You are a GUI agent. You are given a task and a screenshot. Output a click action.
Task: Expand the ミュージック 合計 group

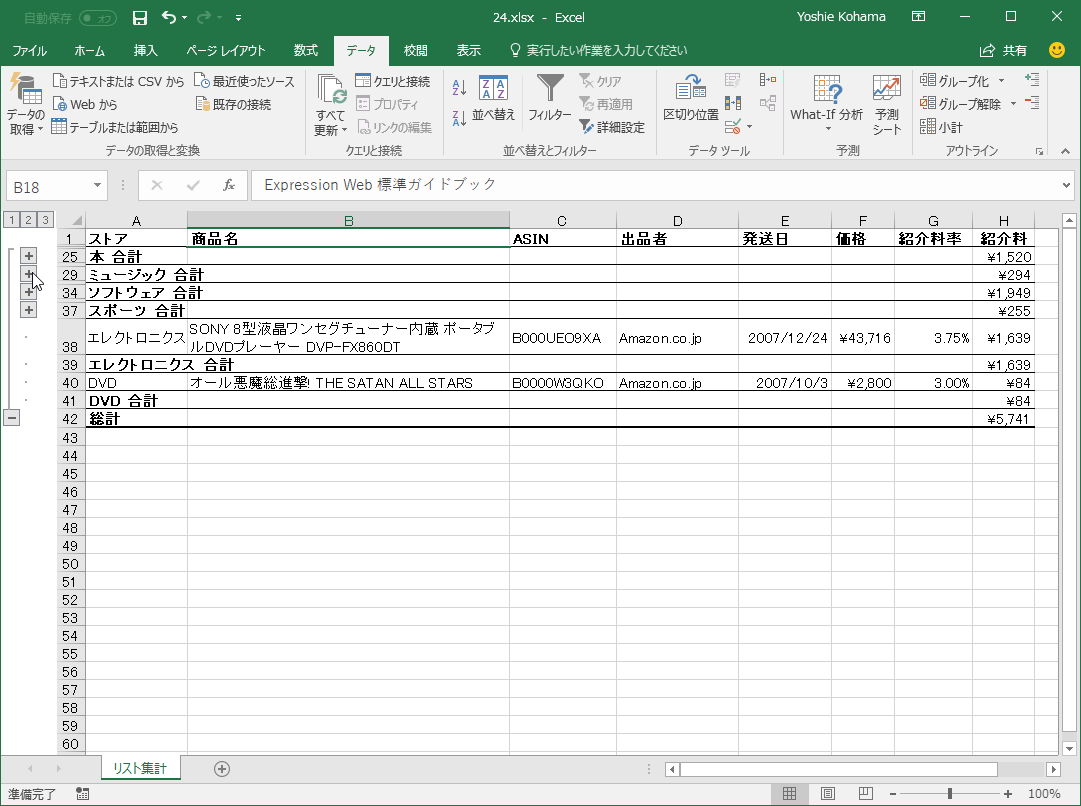coord(28,274)
